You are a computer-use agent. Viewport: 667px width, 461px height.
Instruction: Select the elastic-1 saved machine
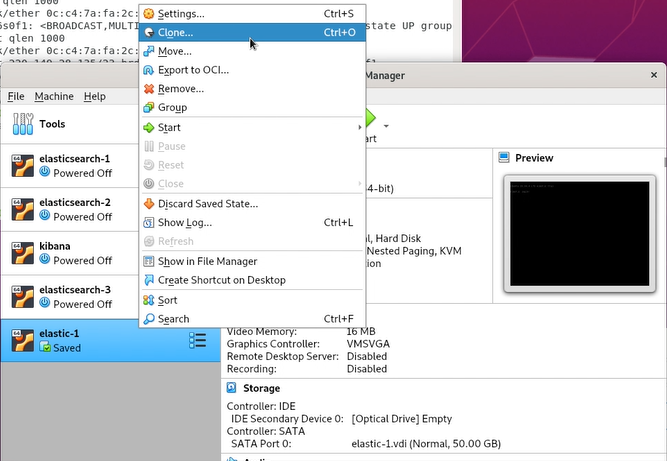pyautogui.click(x=111, y=341)
